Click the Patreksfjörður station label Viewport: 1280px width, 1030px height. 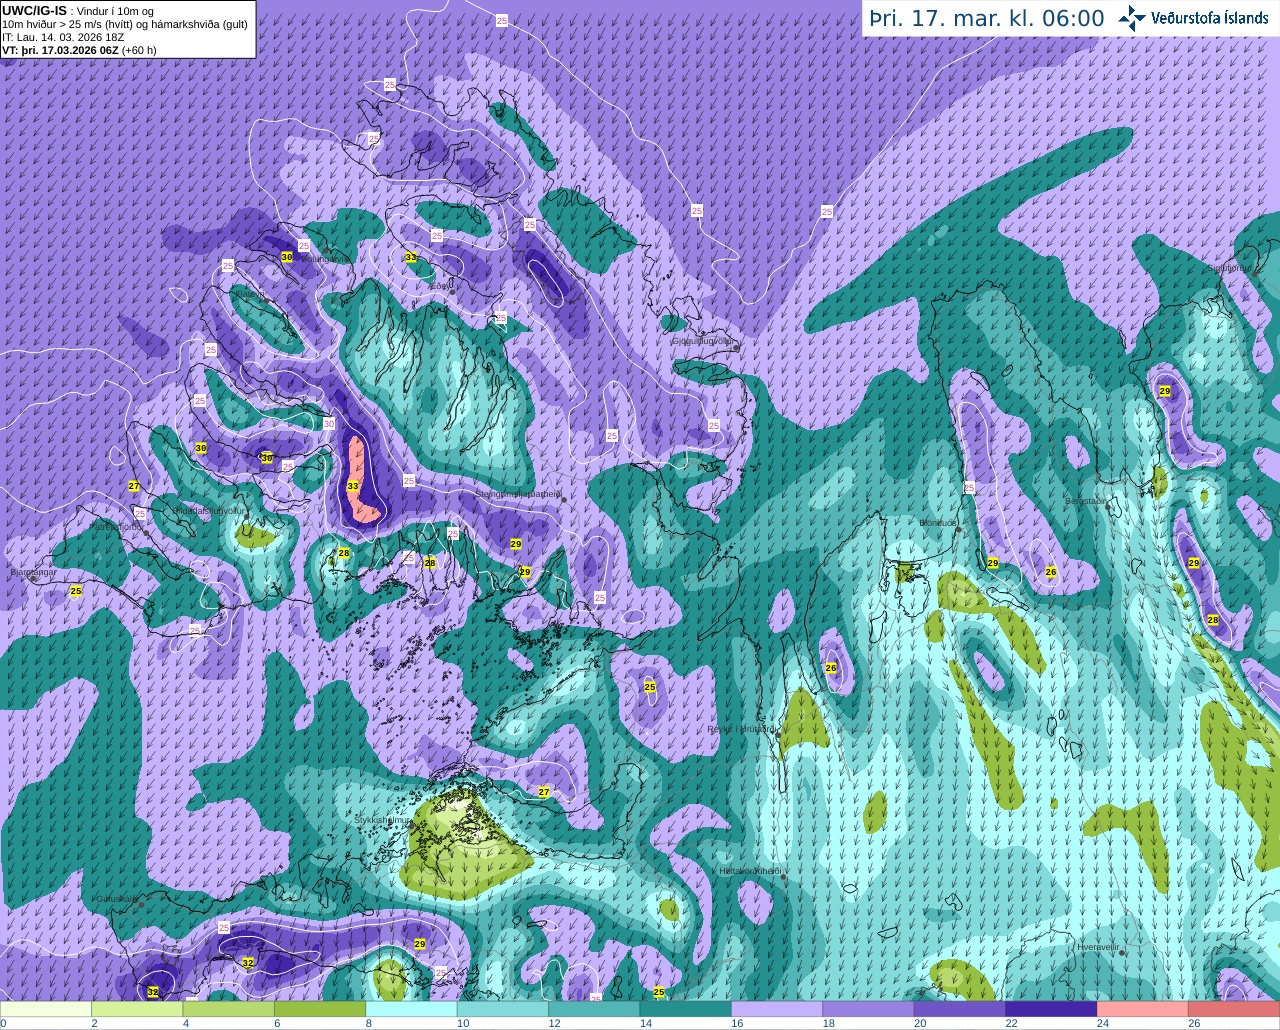(115, 526)
